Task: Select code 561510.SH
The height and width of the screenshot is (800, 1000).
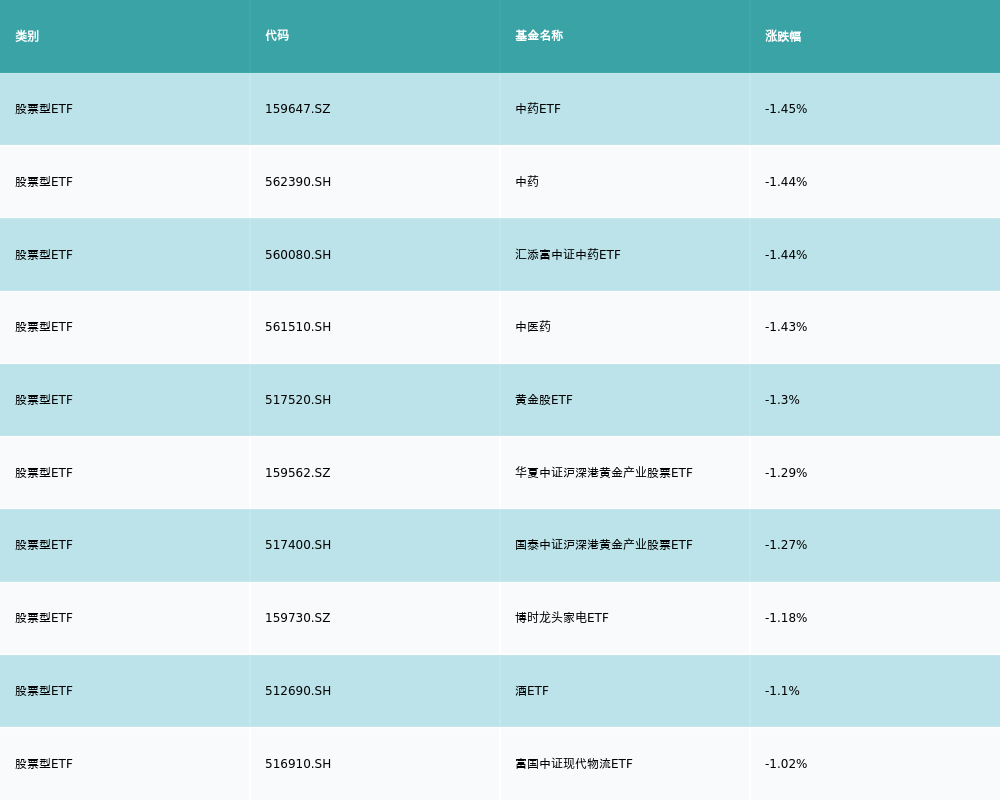Action: 298,327
